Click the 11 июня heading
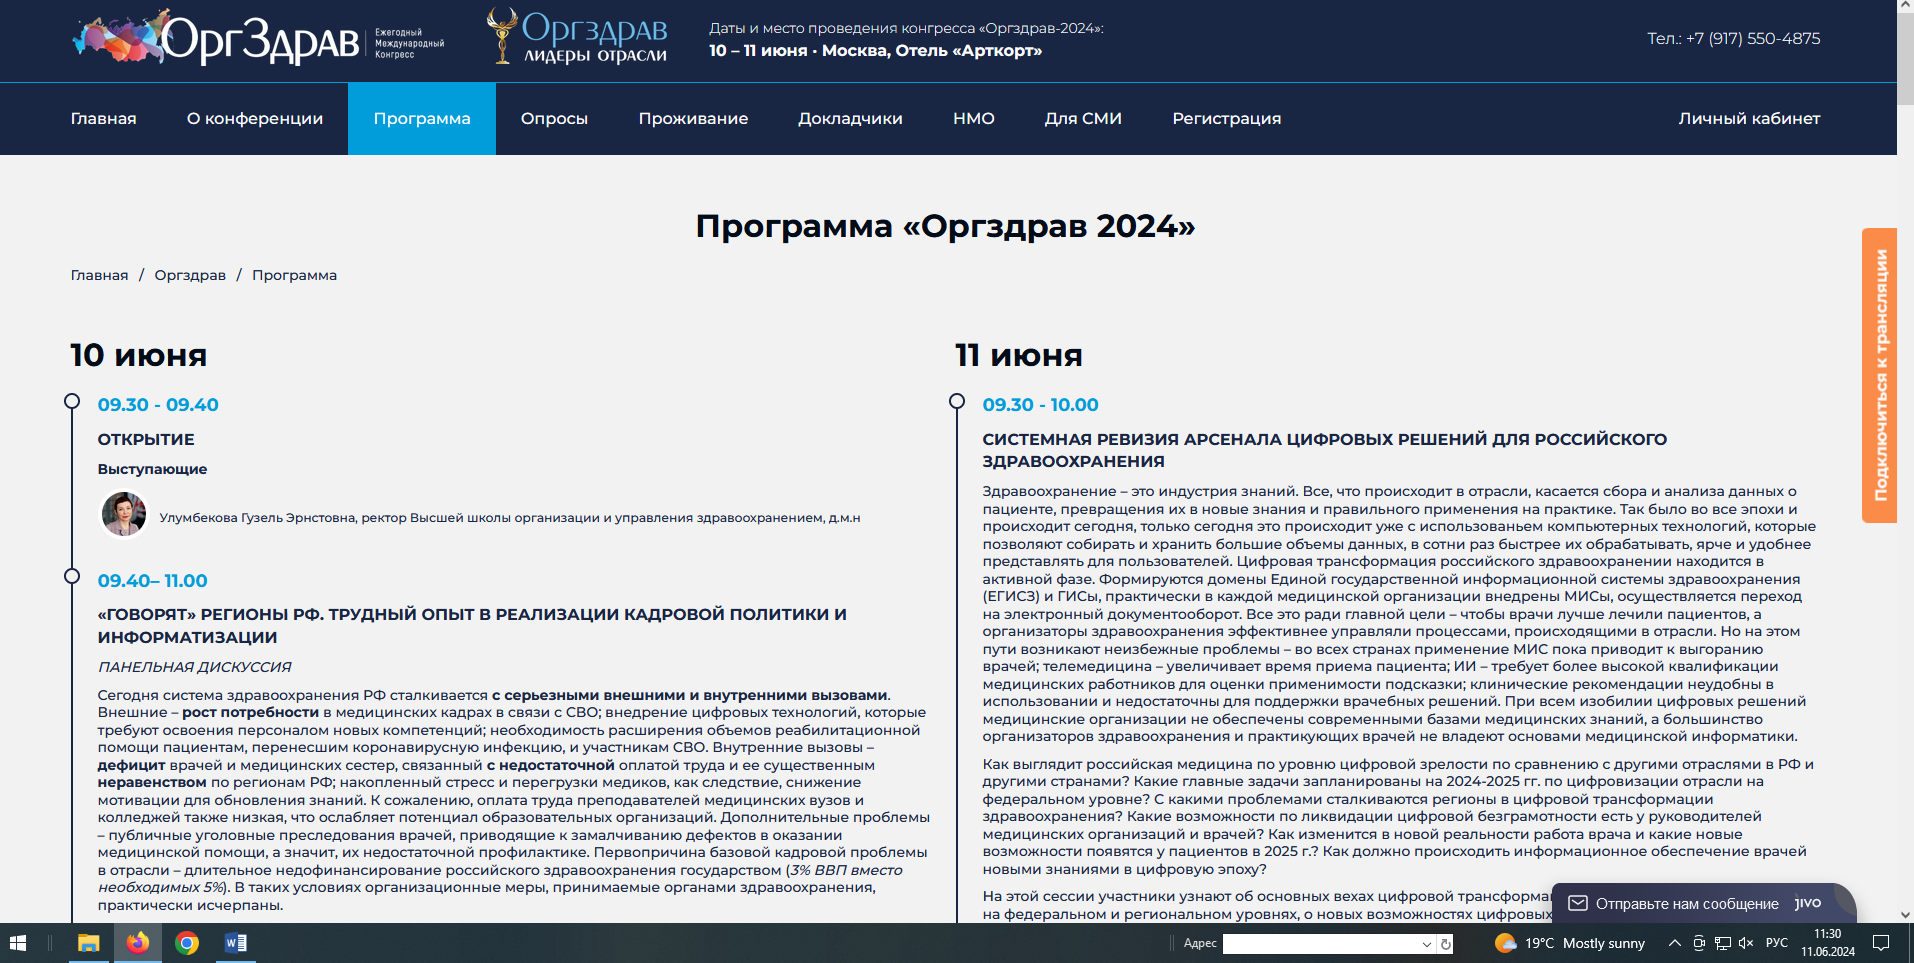The height and width of the screenshot is (963, 1914). tap(1019, 355)
